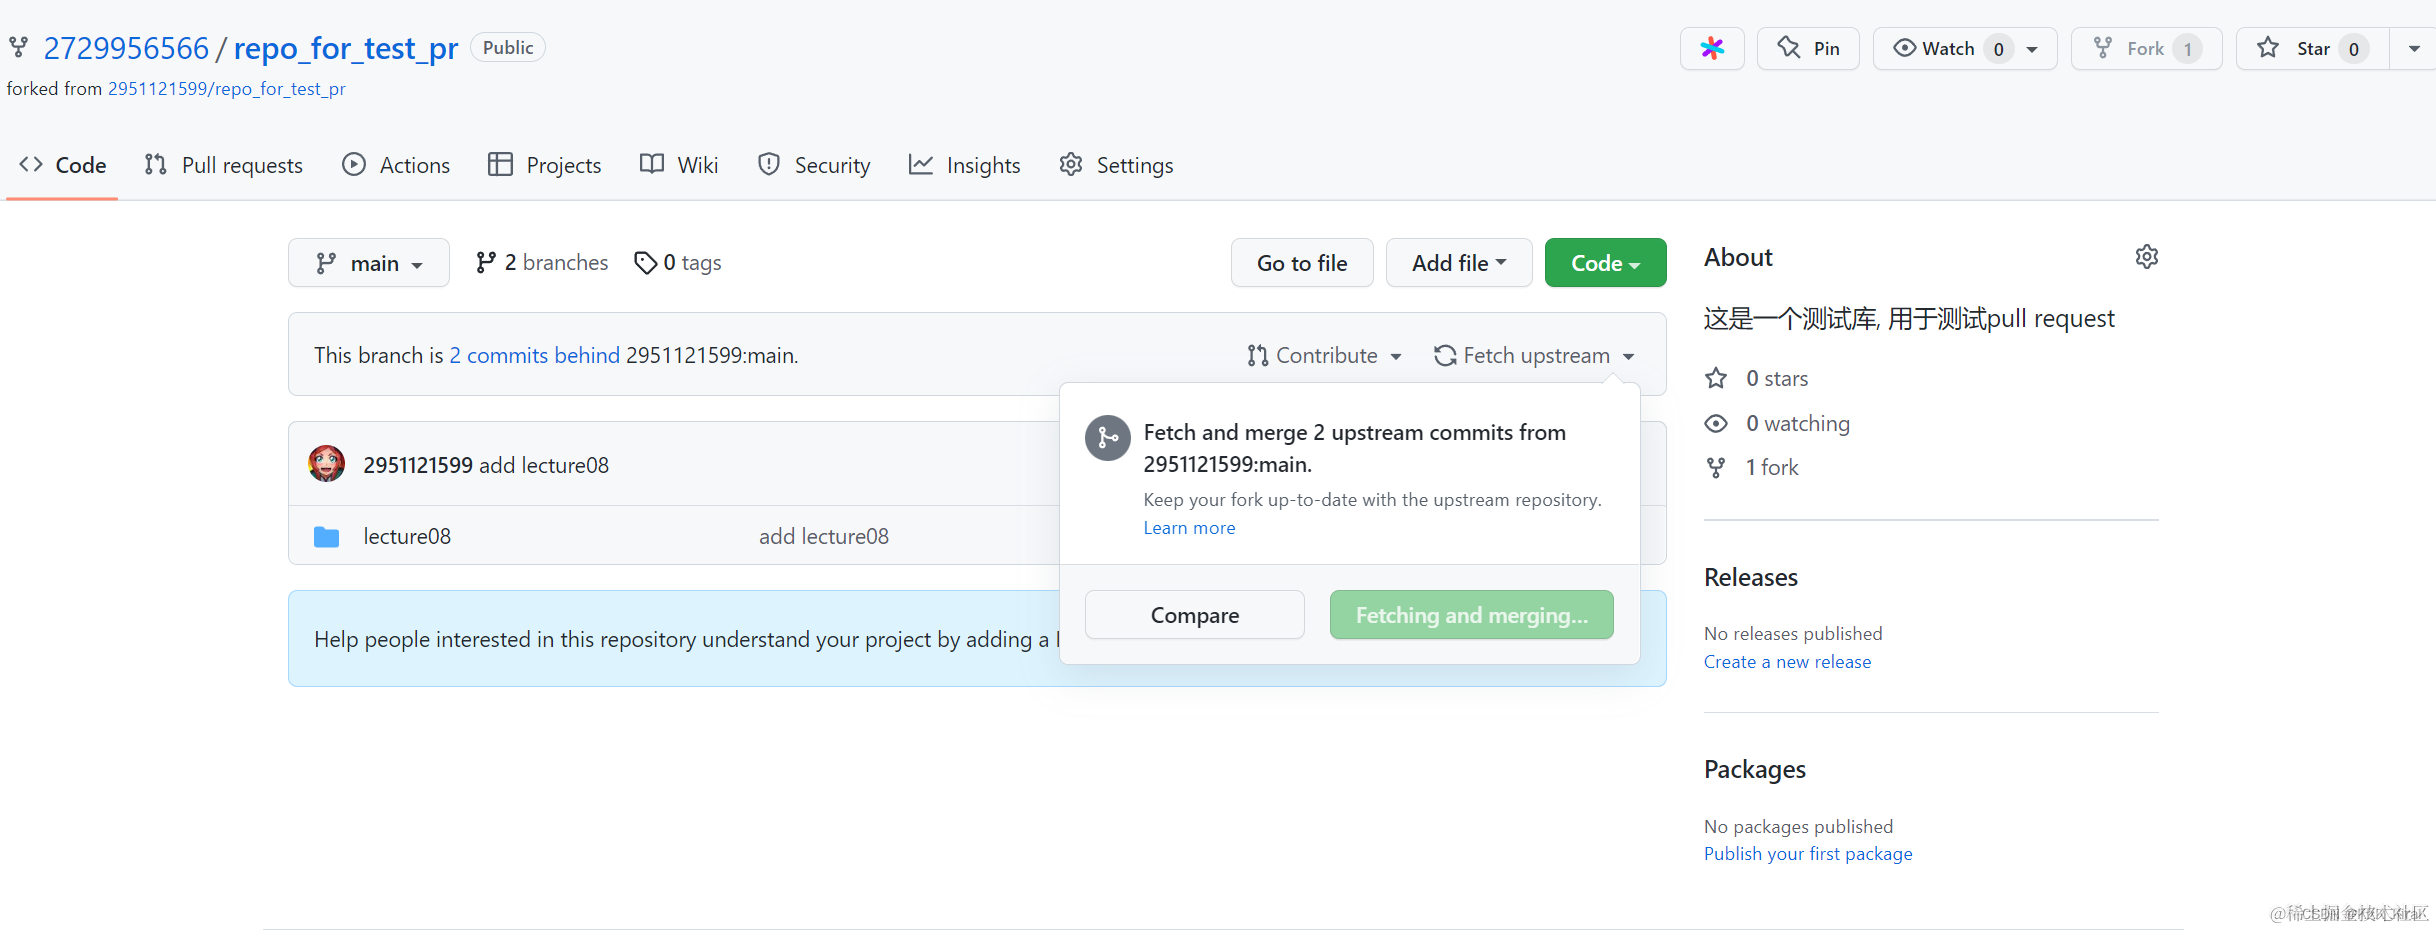This screenshot has height=930, width=2436.
Task: Star the repository with Star button
Action: pos(2312,48)
